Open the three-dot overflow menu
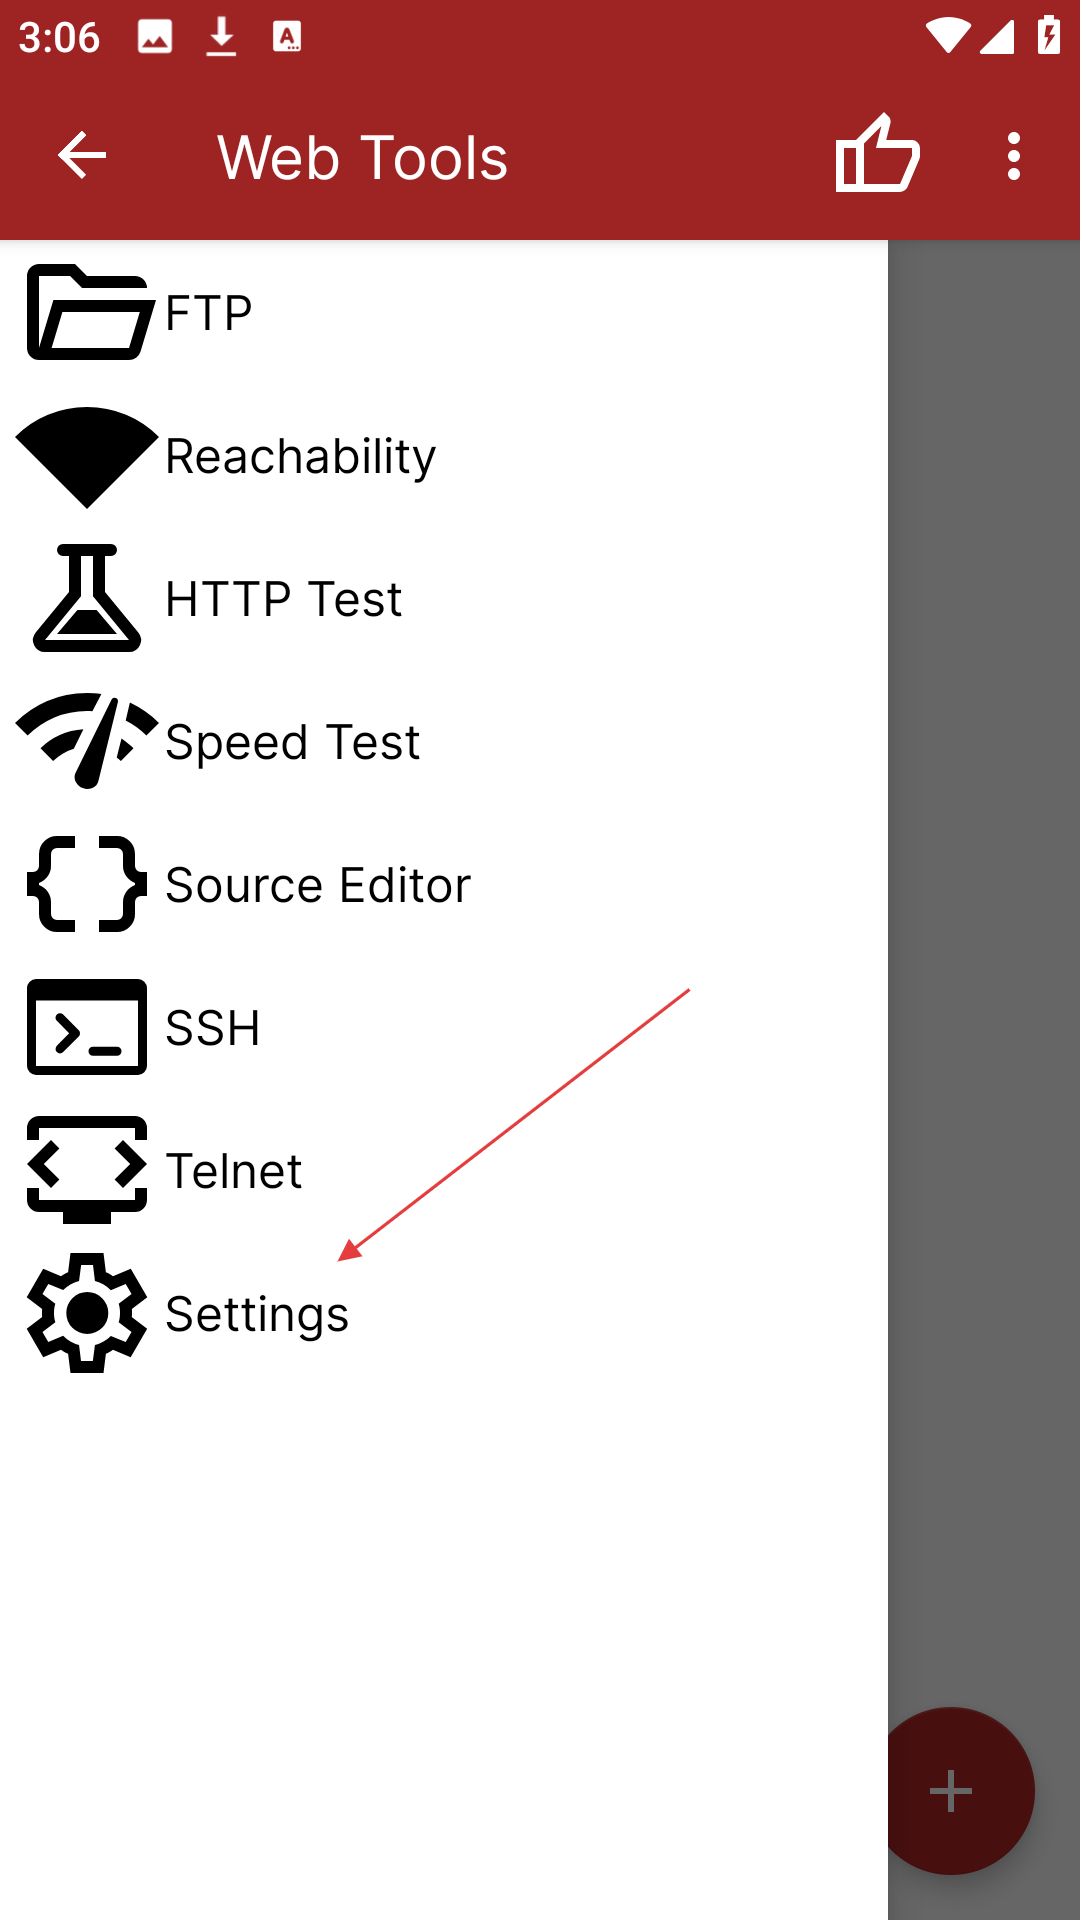Image resolution: width=1080 pixels, height=1920 pixels. click(1014, 156)
